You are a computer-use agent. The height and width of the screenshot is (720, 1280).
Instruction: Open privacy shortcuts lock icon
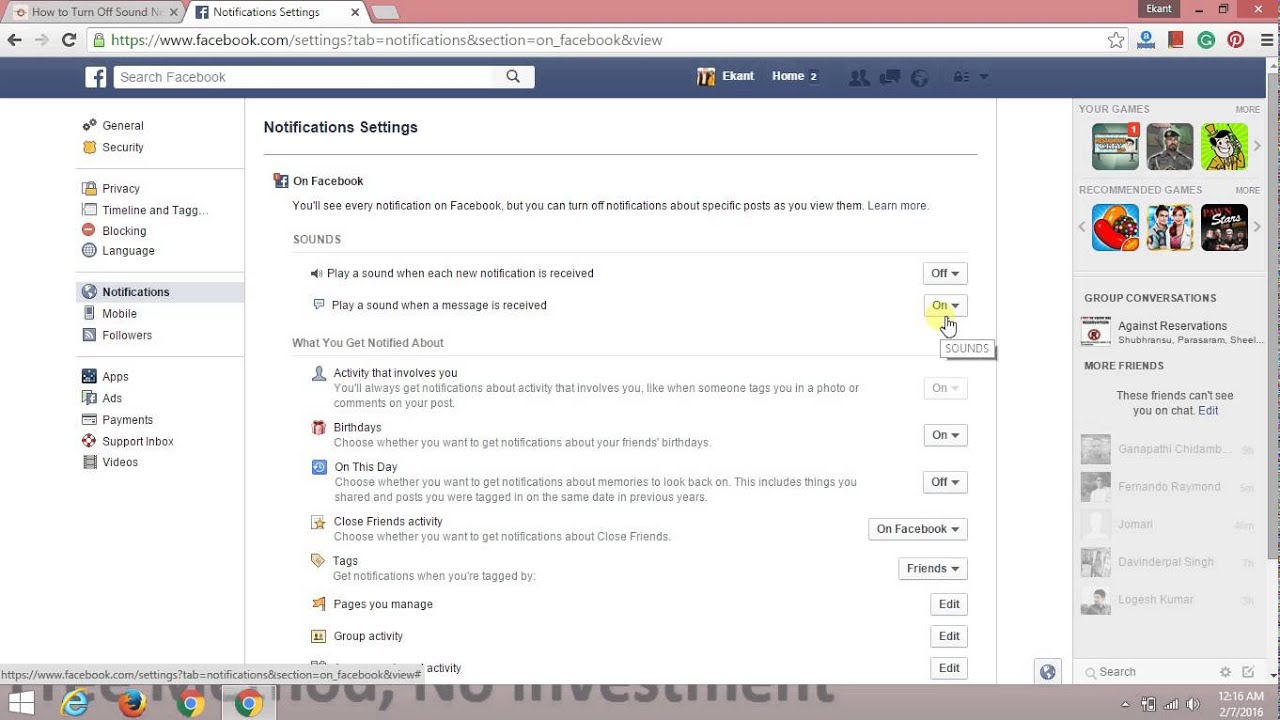[961, 77]
